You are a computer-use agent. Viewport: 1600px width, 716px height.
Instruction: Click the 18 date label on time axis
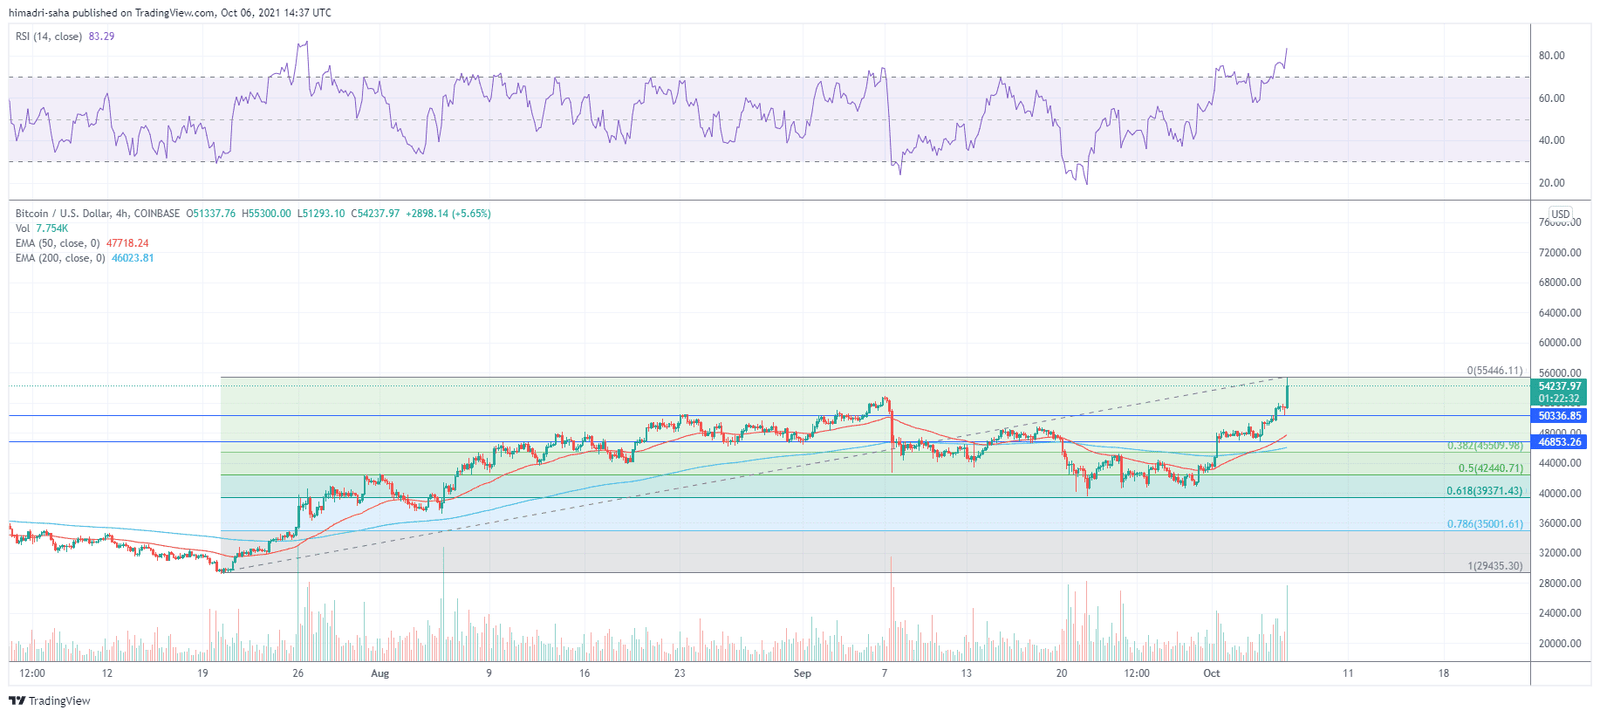(x=1444, y=674)
